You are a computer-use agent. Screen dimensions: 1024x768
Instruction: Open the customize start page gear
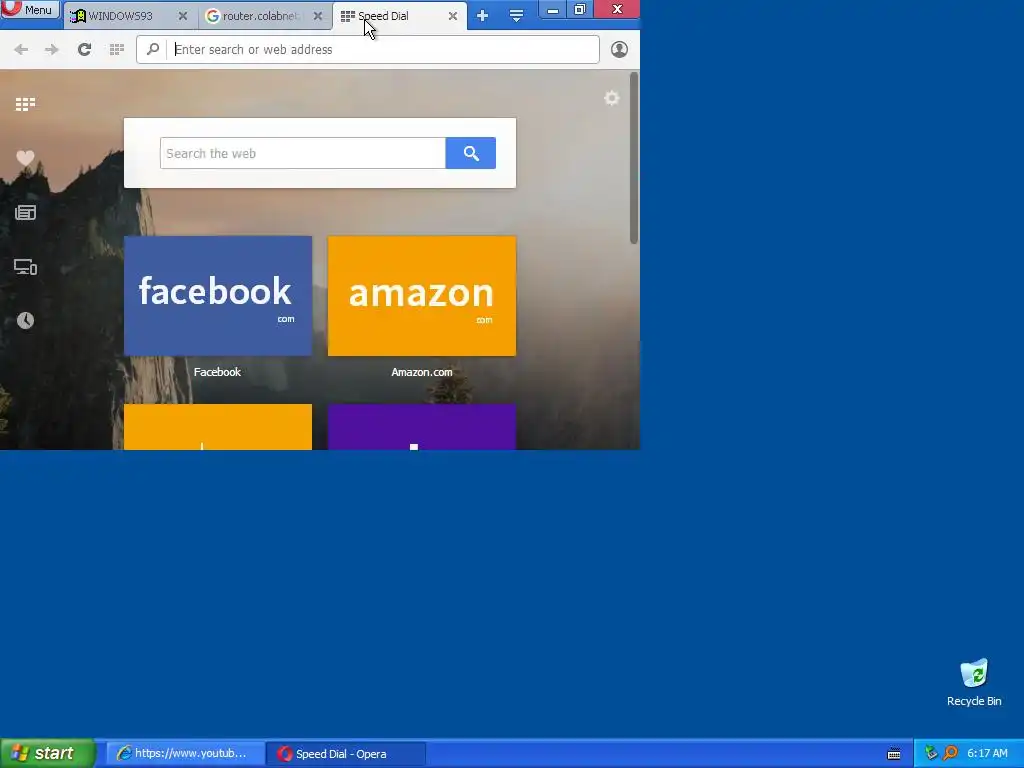pyautogui.click(x=612, y=99)
